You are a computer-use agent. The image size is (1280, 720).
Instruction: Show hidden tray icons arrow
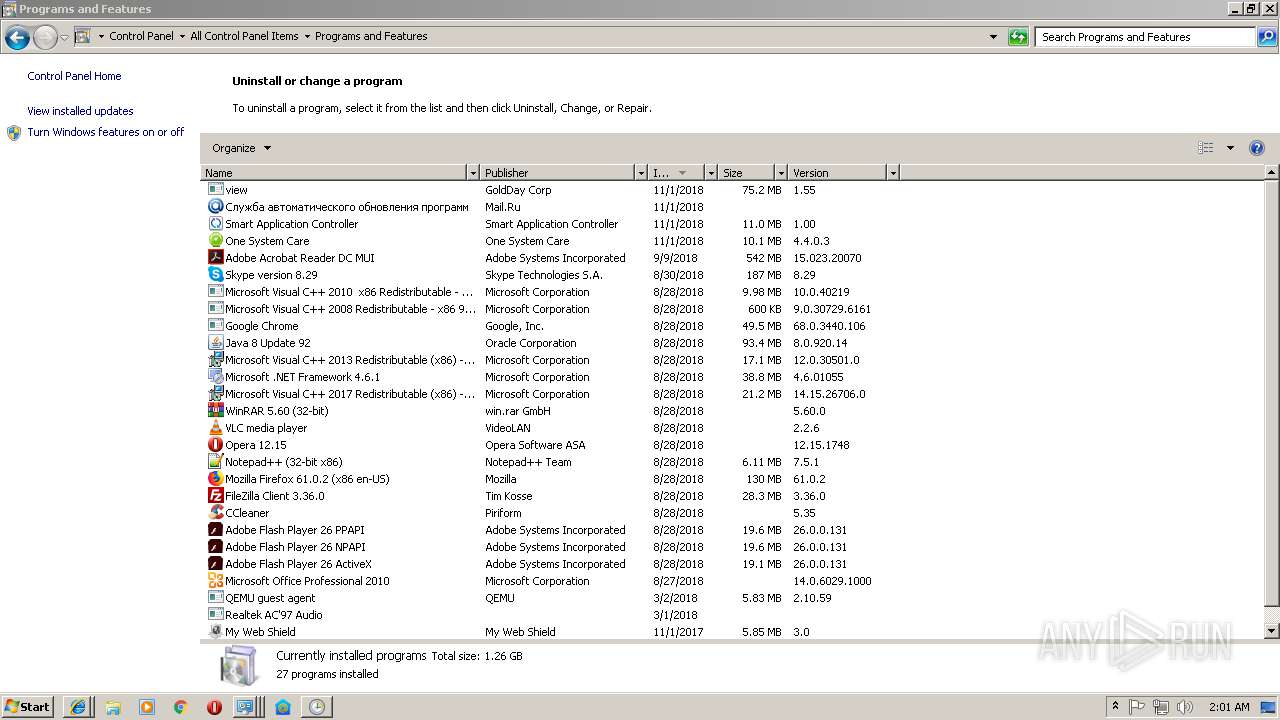(x=1116, y=707)
